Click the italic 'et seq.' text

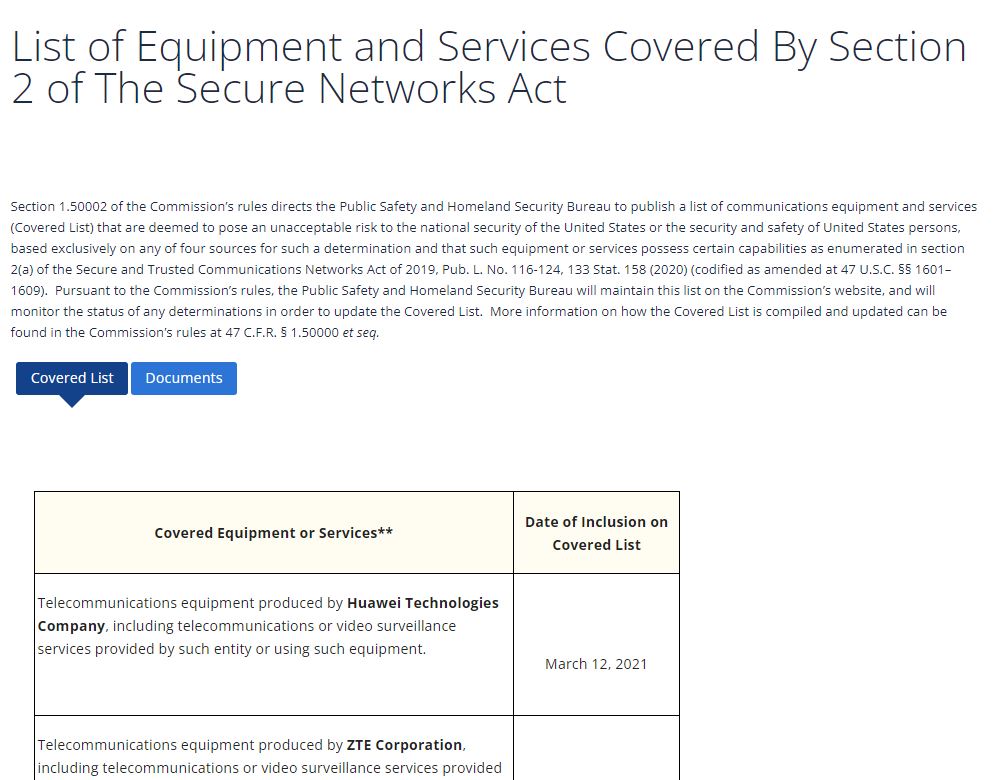coord(361,333)
